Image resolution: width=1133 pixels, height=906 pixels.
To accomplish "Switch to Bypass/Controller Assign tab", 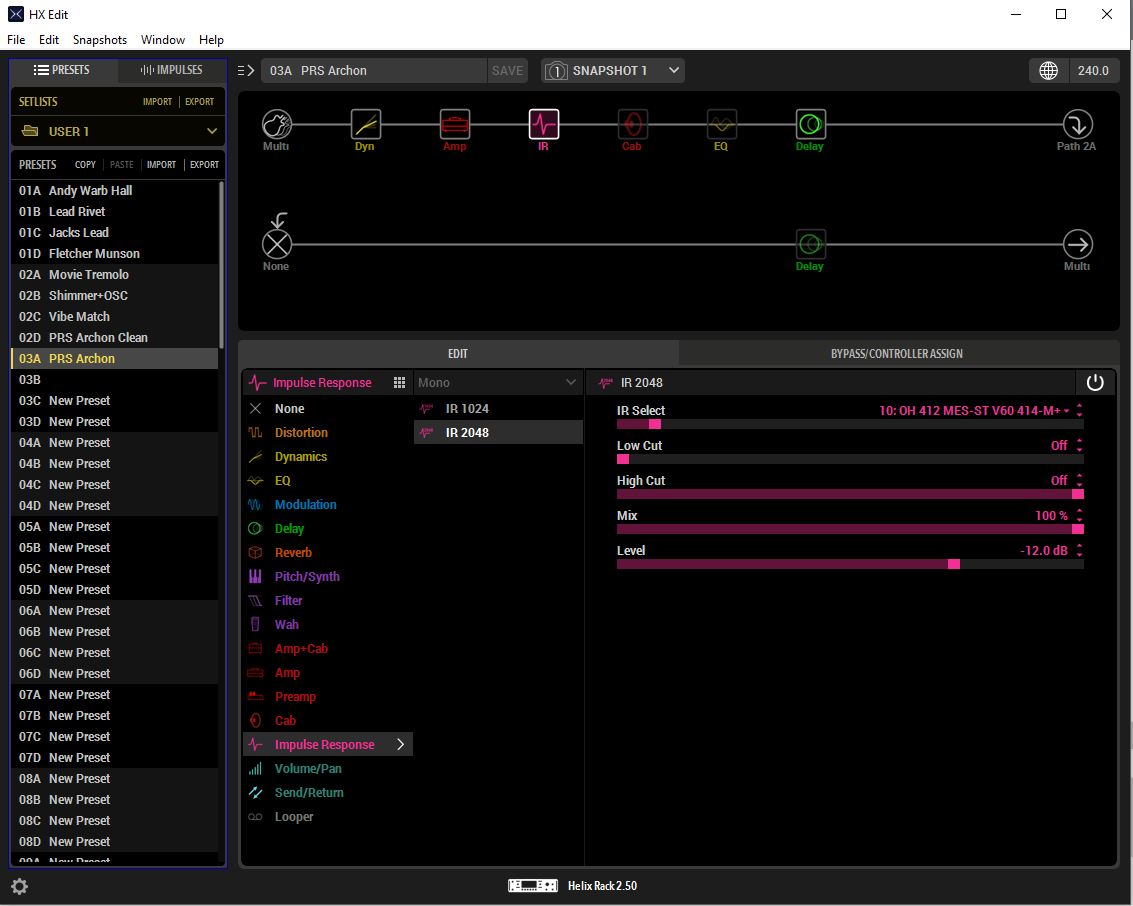I will click(x=897, y=354).
